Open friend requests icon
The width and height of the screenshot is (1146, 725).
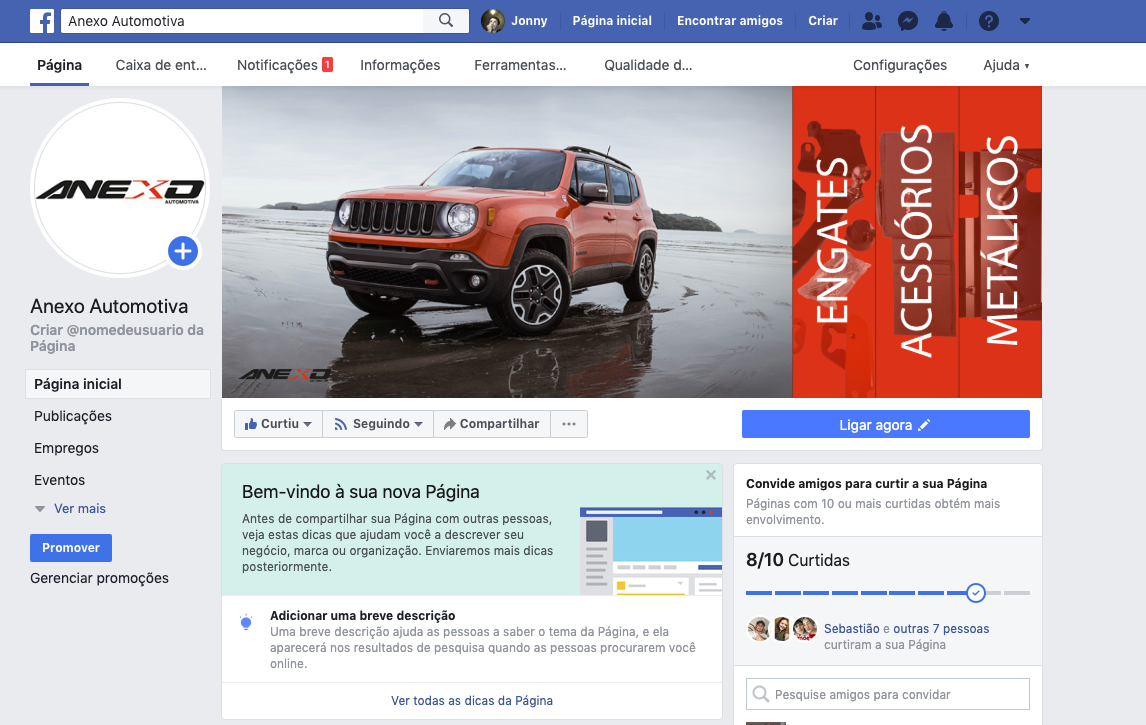tap(871, 21)
